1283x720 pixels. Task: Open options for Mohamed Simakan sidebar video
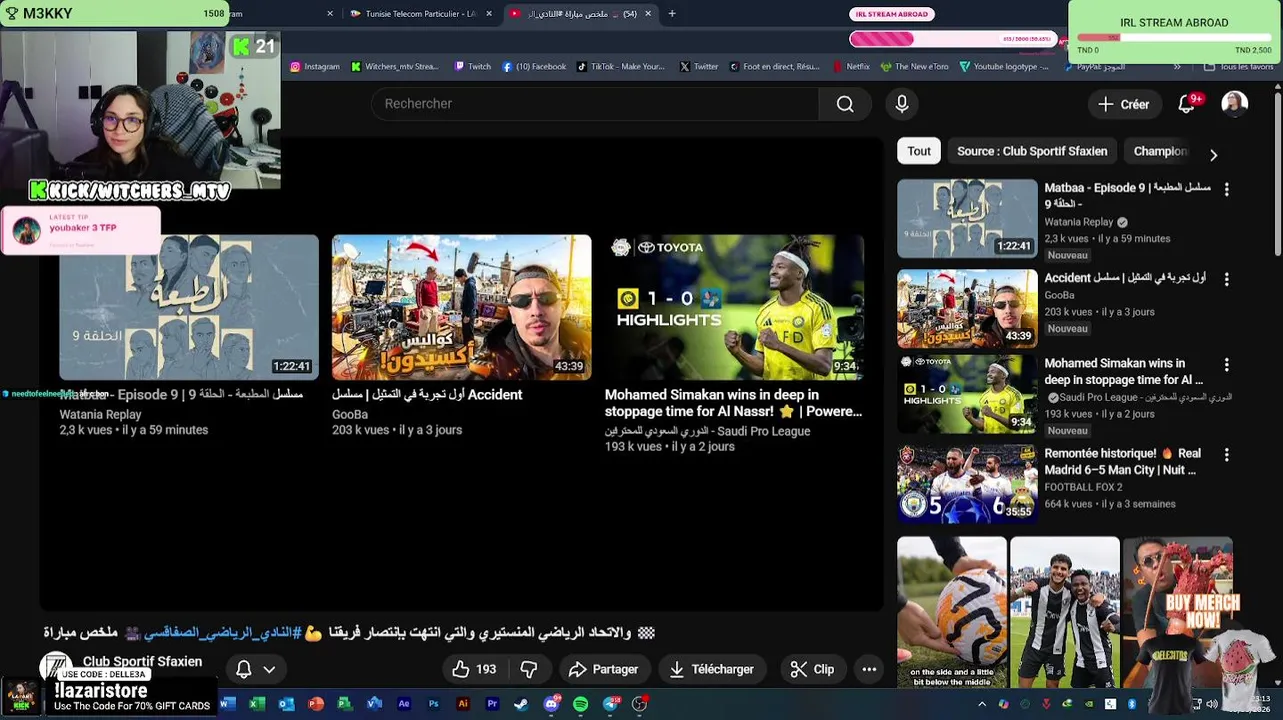click(x=1226, y=365)
